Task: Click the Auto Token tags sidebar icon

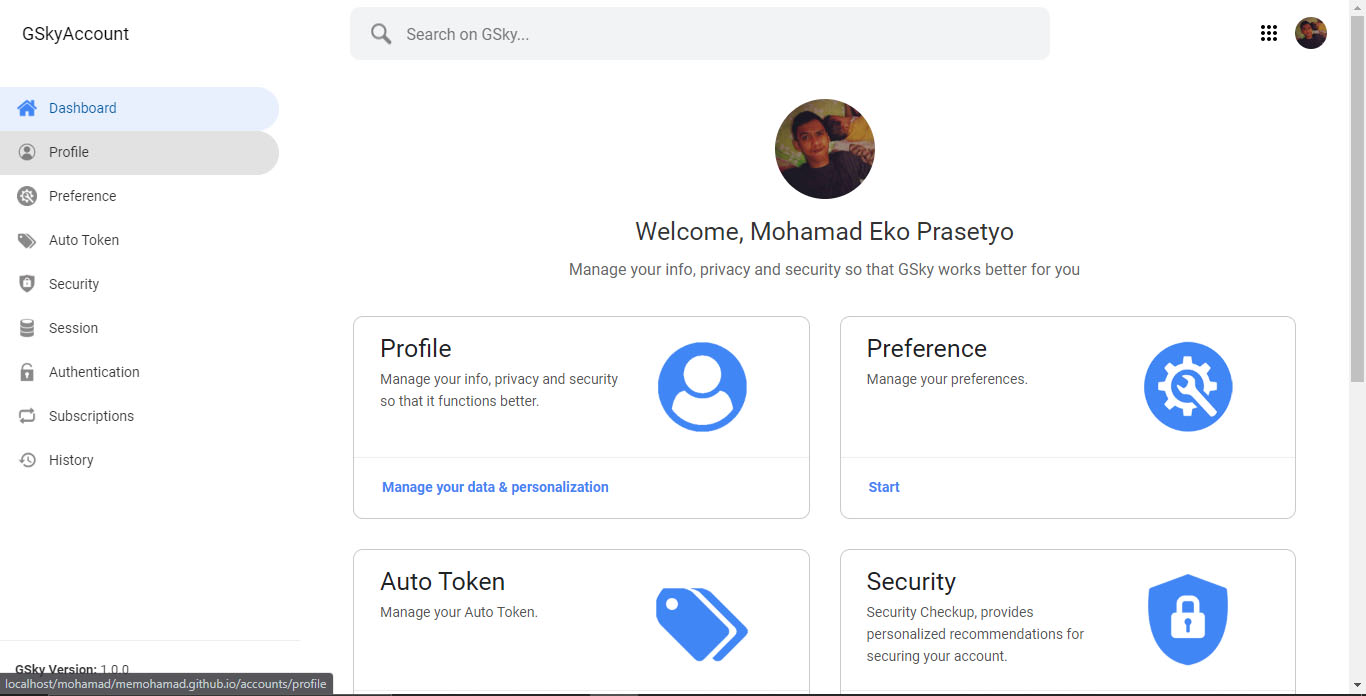Action: tap(27, 240)
